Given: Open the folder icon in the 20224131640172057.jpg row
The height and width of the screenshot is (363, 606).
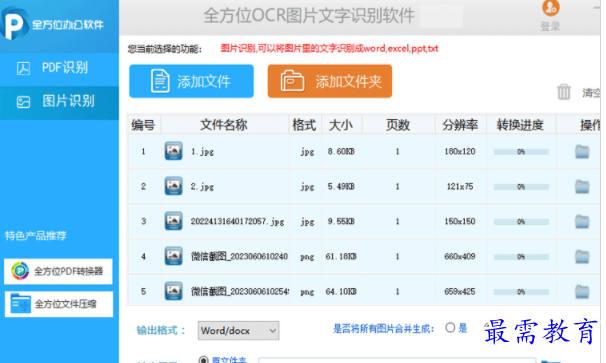Looking at the screenshot, I should (x=582, y=222).
